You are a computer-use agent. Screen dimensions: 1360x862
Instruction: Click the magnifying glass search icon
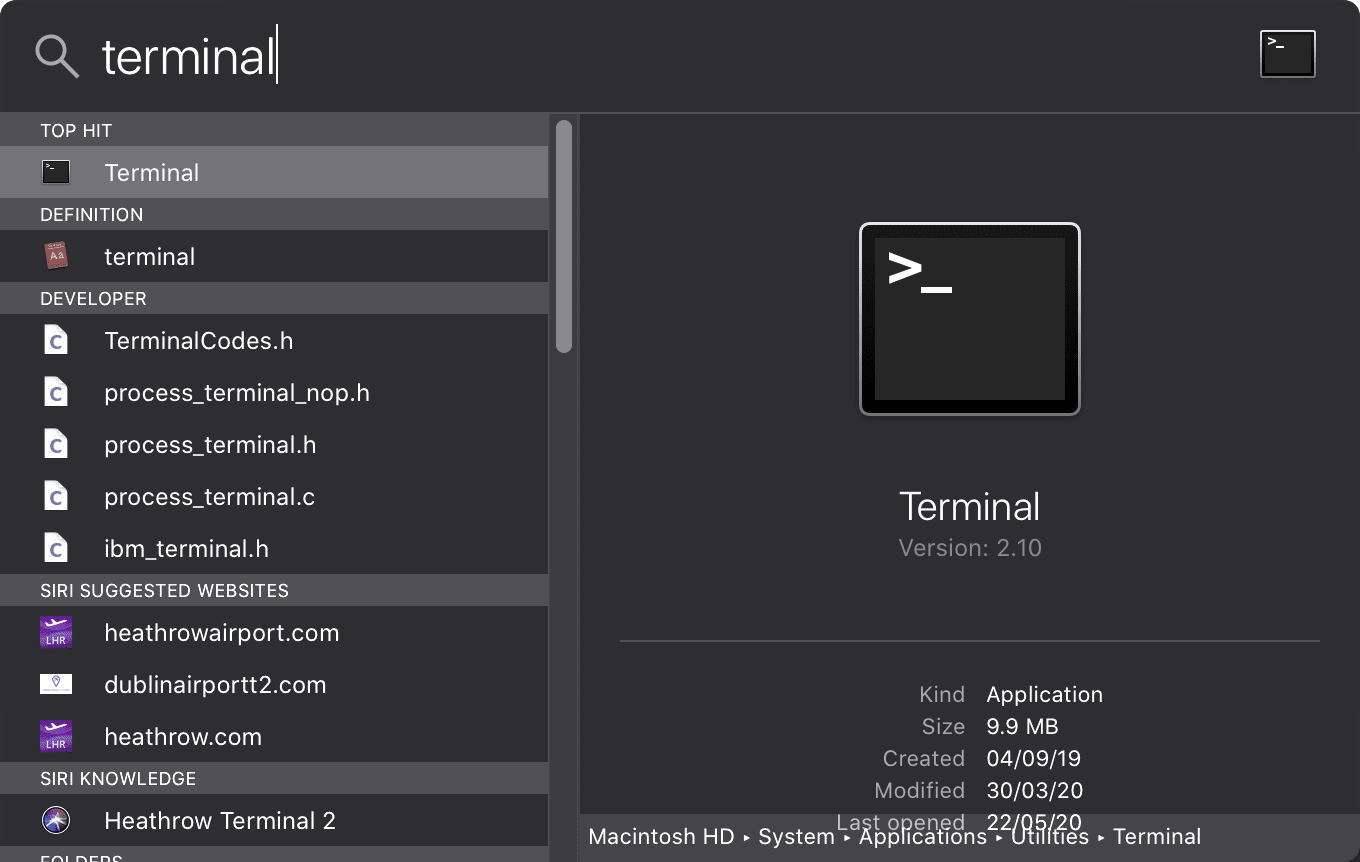point(57,56)
